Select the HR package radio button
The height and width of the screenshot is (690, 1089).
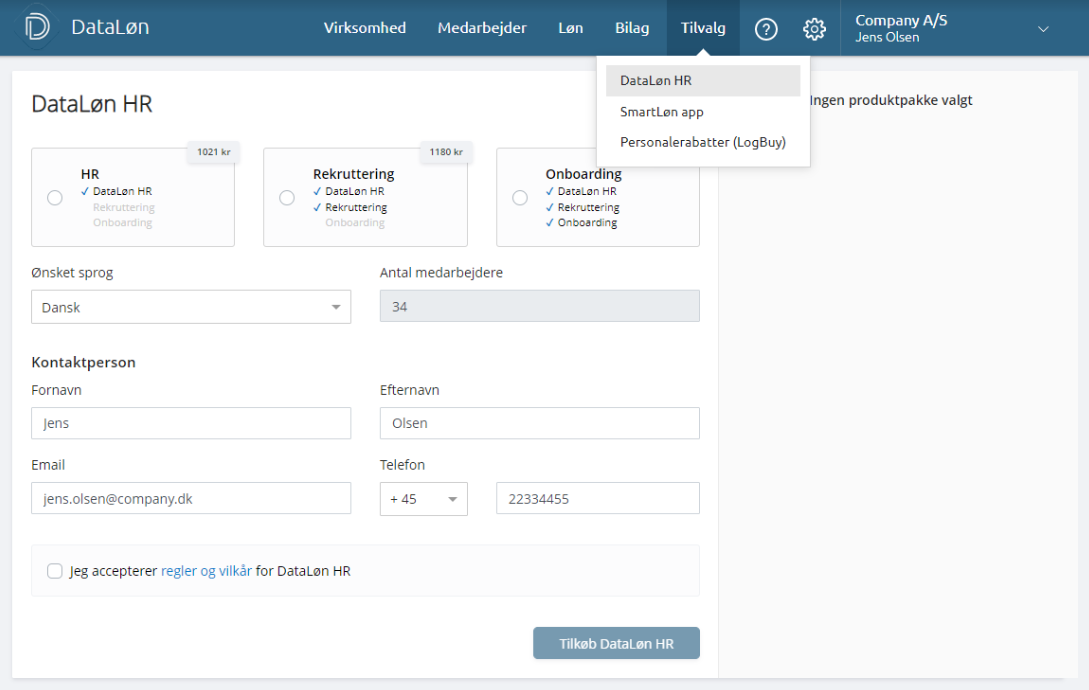pyautogui.click(x=55, y=198)
